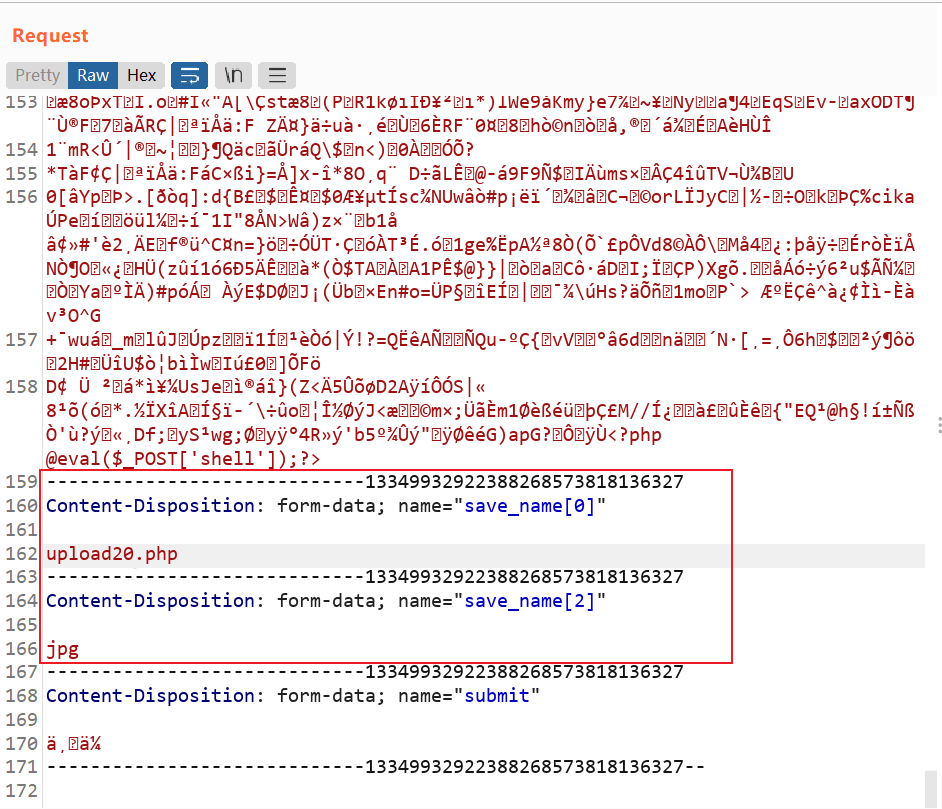Open the hamburger options menu icon
Image resolution: width=942 pixels, height=809 pixels.
click(x=277, y=76)
